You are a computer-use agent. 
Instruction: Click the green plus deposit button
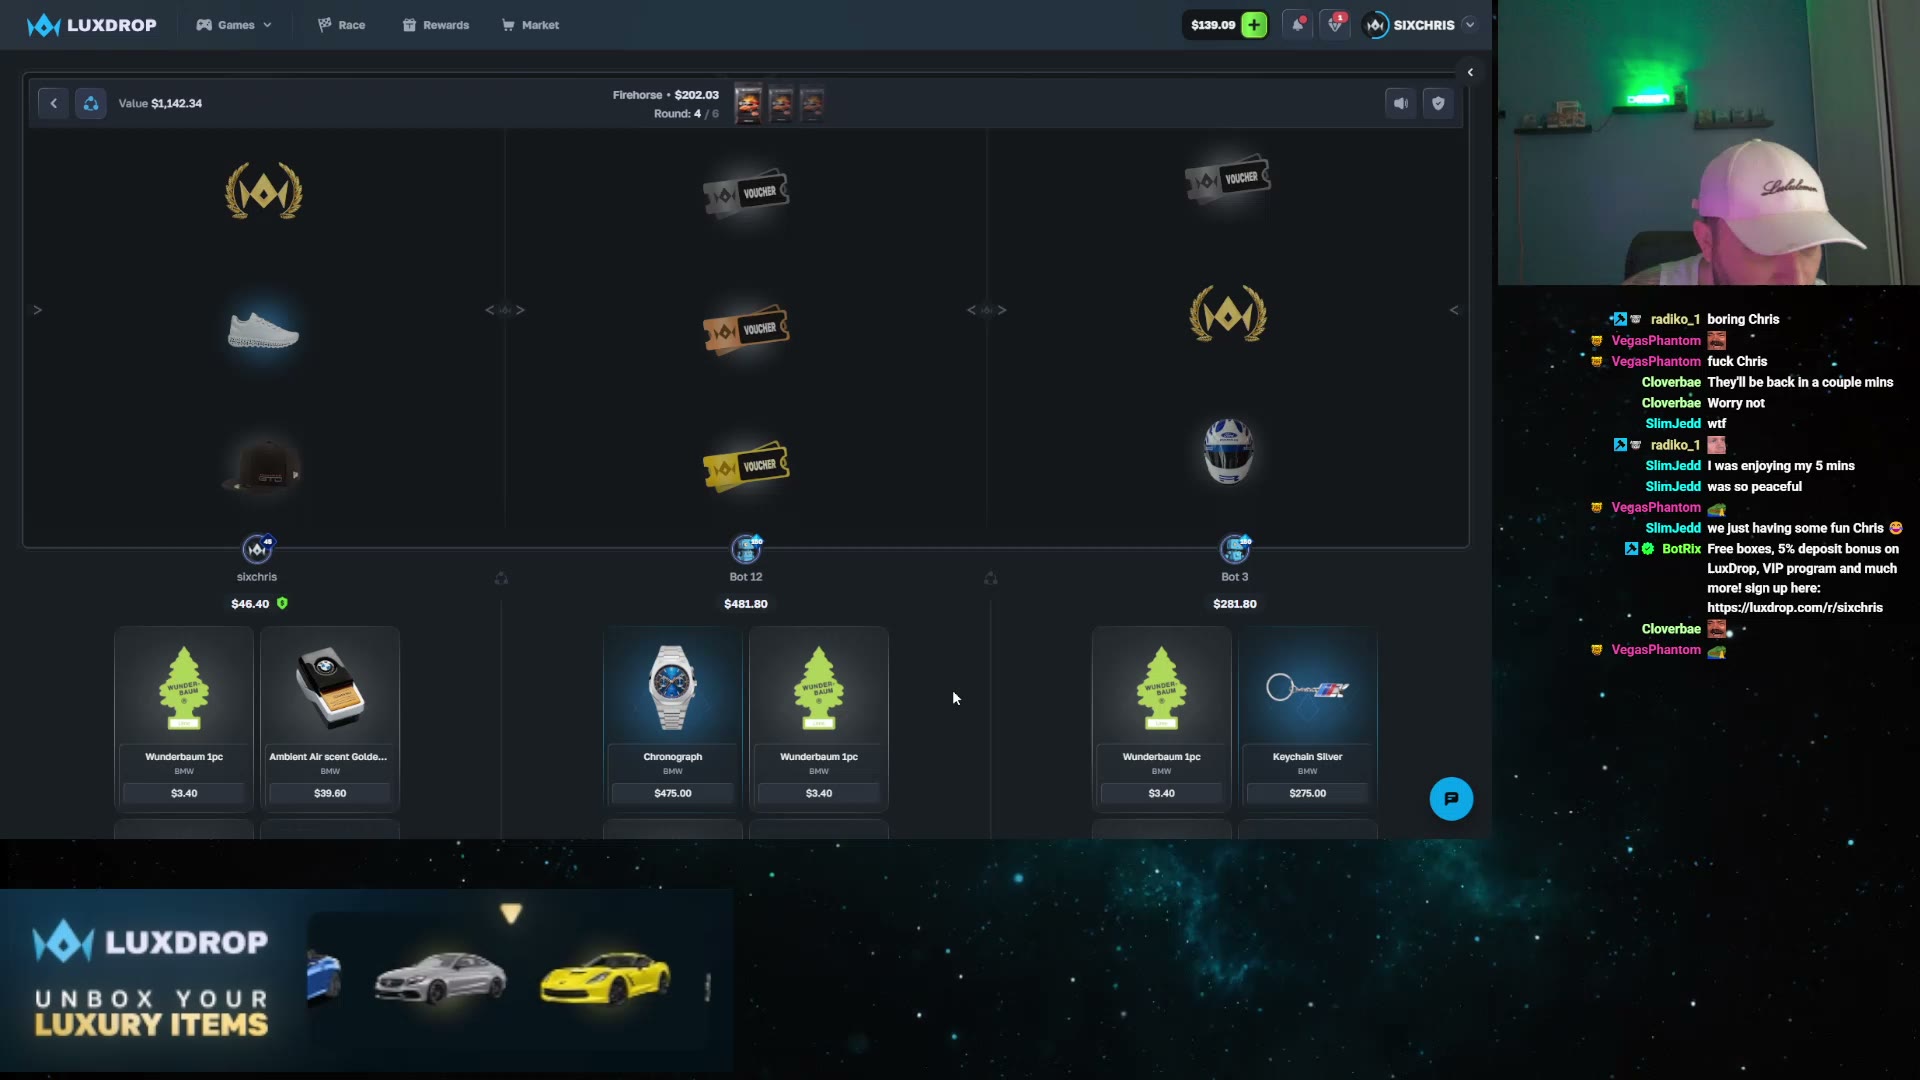pyautogui.click(x=1254, y=25)
